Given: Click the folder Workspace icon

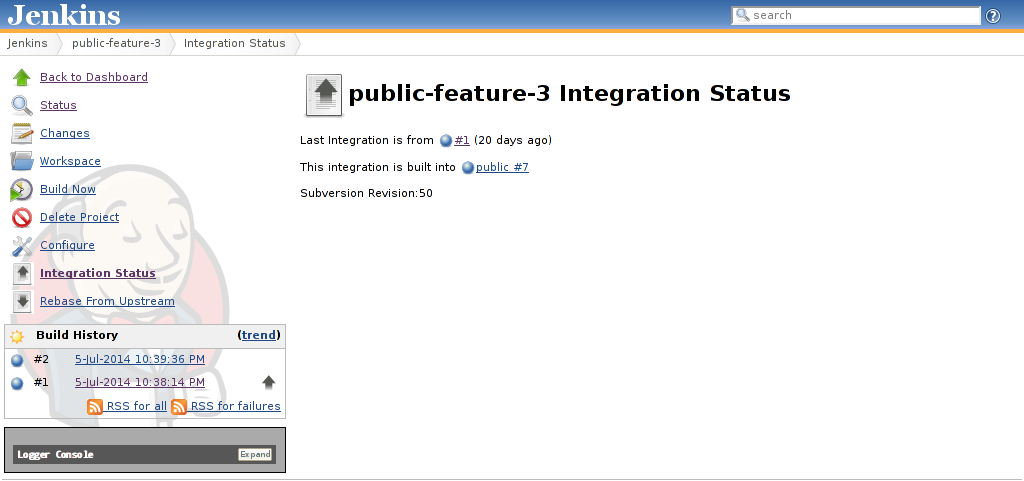Looking at the screenshot, I should pyautogui.click(x=22, y=161).
